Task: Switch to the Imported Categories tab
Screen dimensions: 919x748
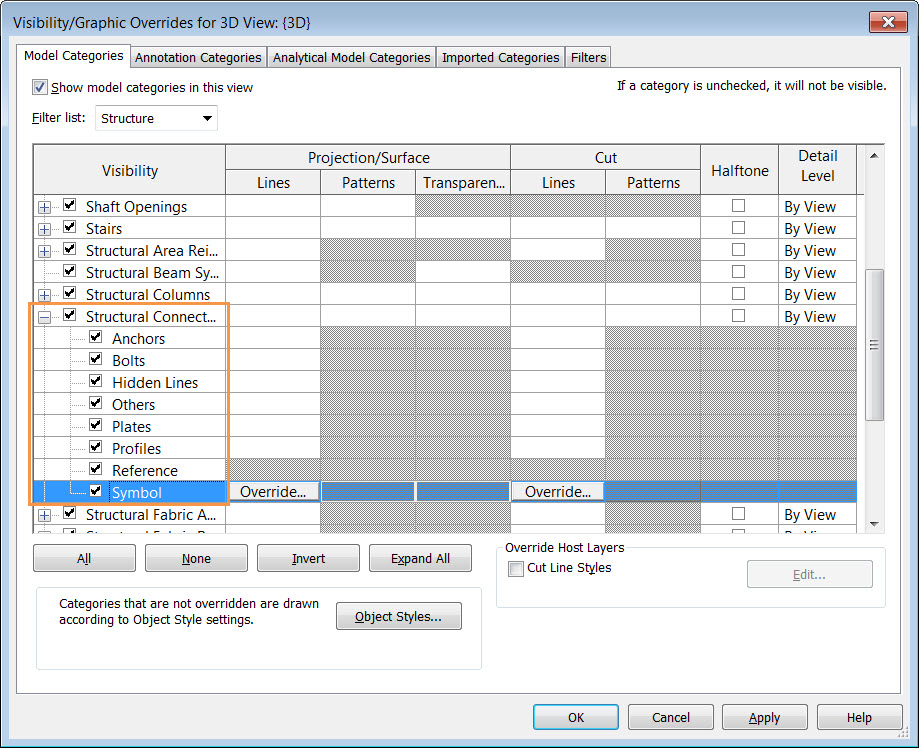Action: coord(500,57)
